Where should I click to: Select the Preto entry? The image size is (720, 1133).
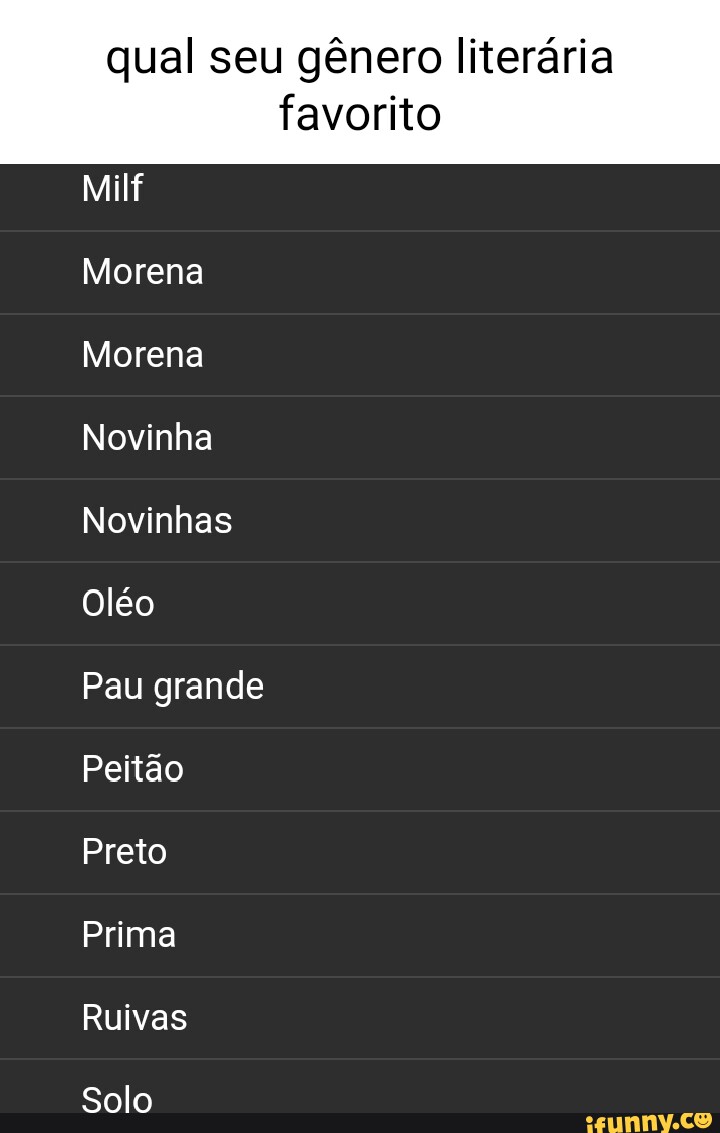click(360, 852)
